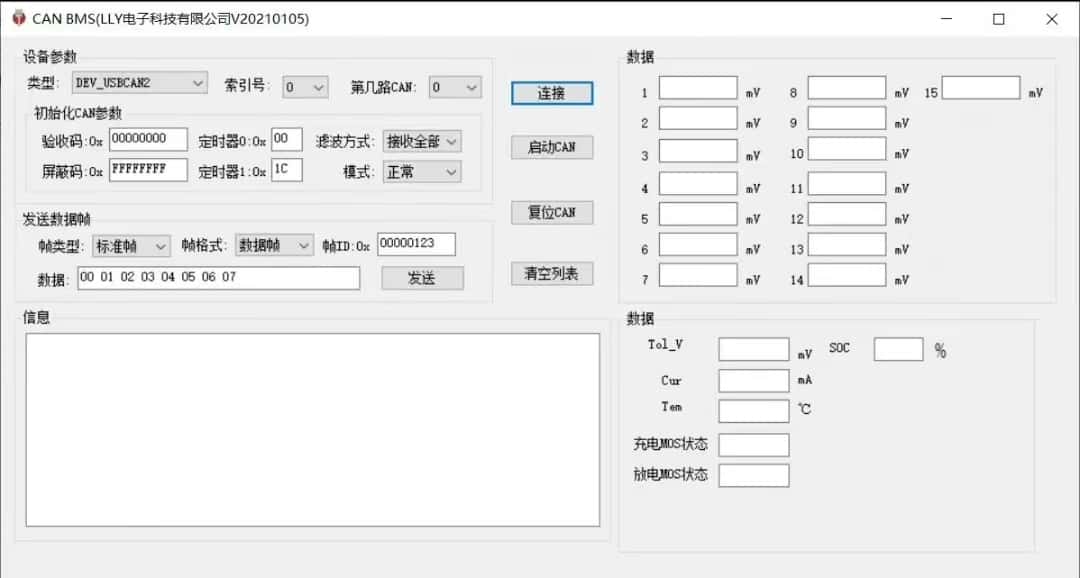The width and height of the screenshot is (1080, 578).
Task: Click cell 5 voltage field
Action: [698, 214]
